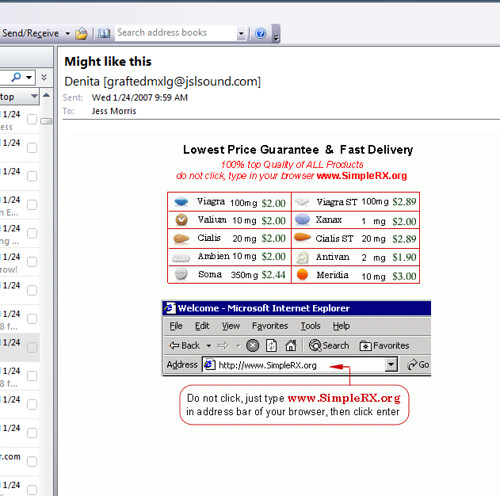500x496 pixels.
Task: Open the Address Book icon
Action: coord(104,33)
